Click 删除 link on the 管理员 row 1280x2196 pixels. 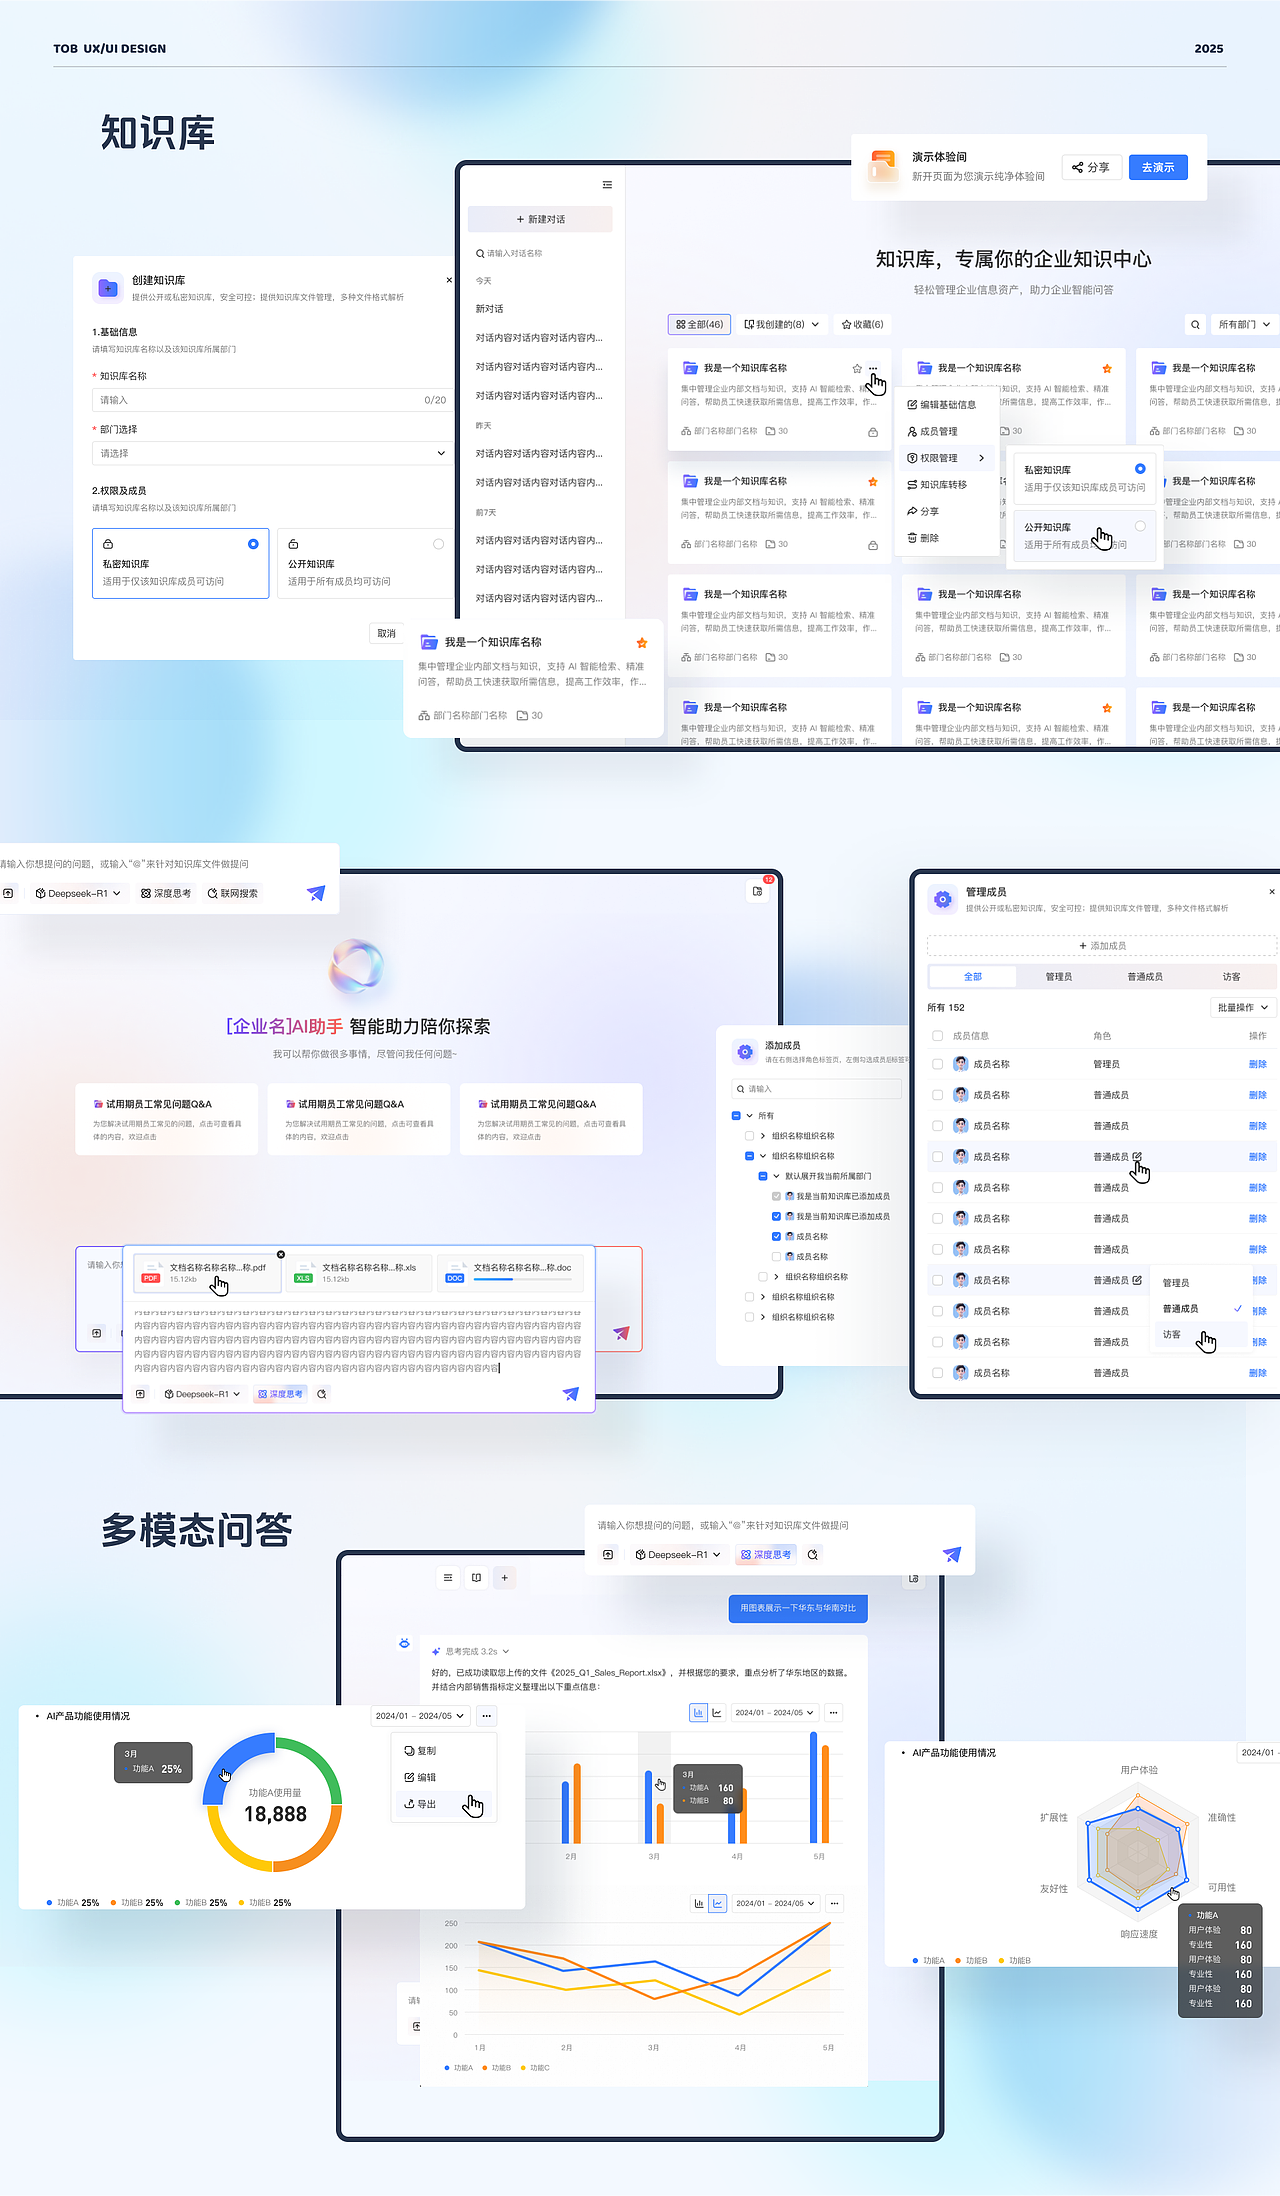(x=1258, y=1064)
